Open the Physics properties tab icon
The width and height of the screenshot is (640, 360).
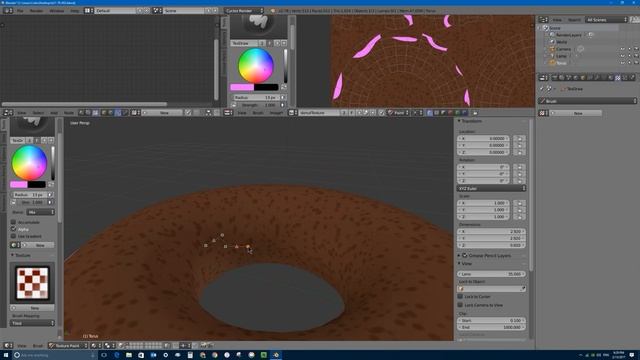click(x=632, y=77)
